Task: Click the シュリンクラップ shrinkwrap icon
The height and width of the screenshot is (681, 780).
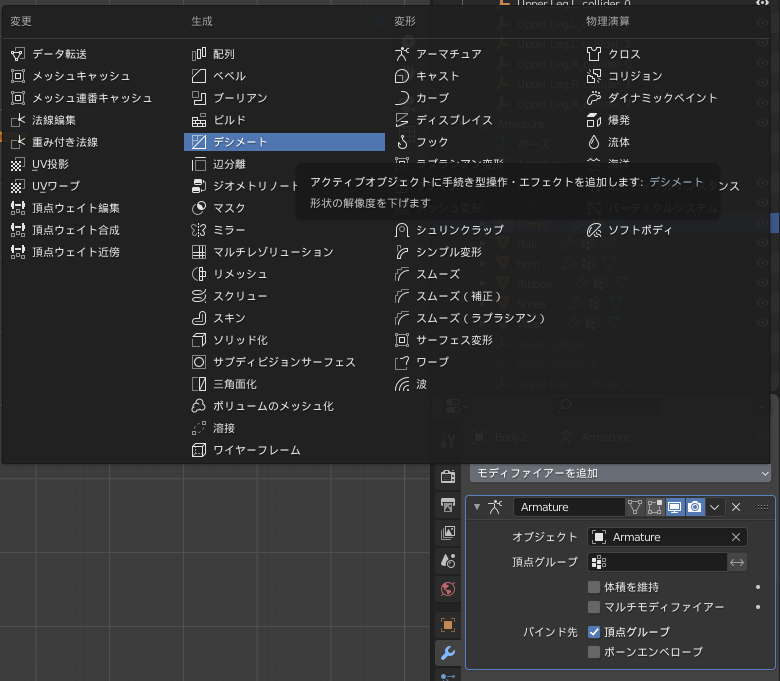Action: pos(401,230)
